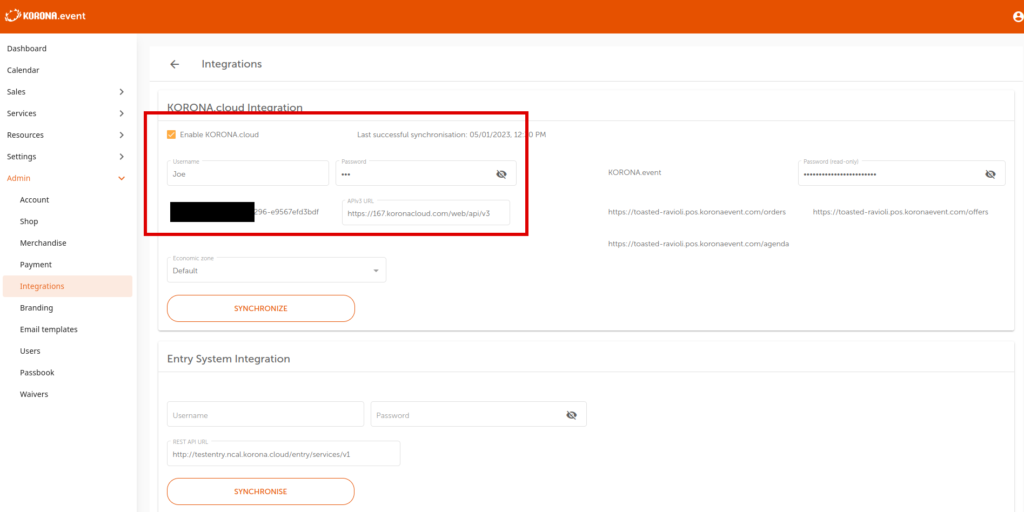
Task: Open Users under Admin
Action: tap(30, 351)
